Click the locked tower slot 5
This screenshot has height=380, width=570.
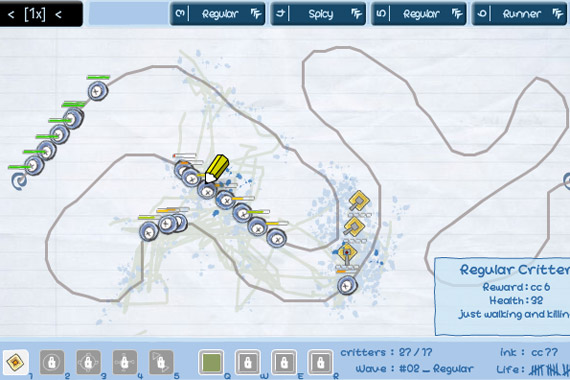tap(161, 362)
